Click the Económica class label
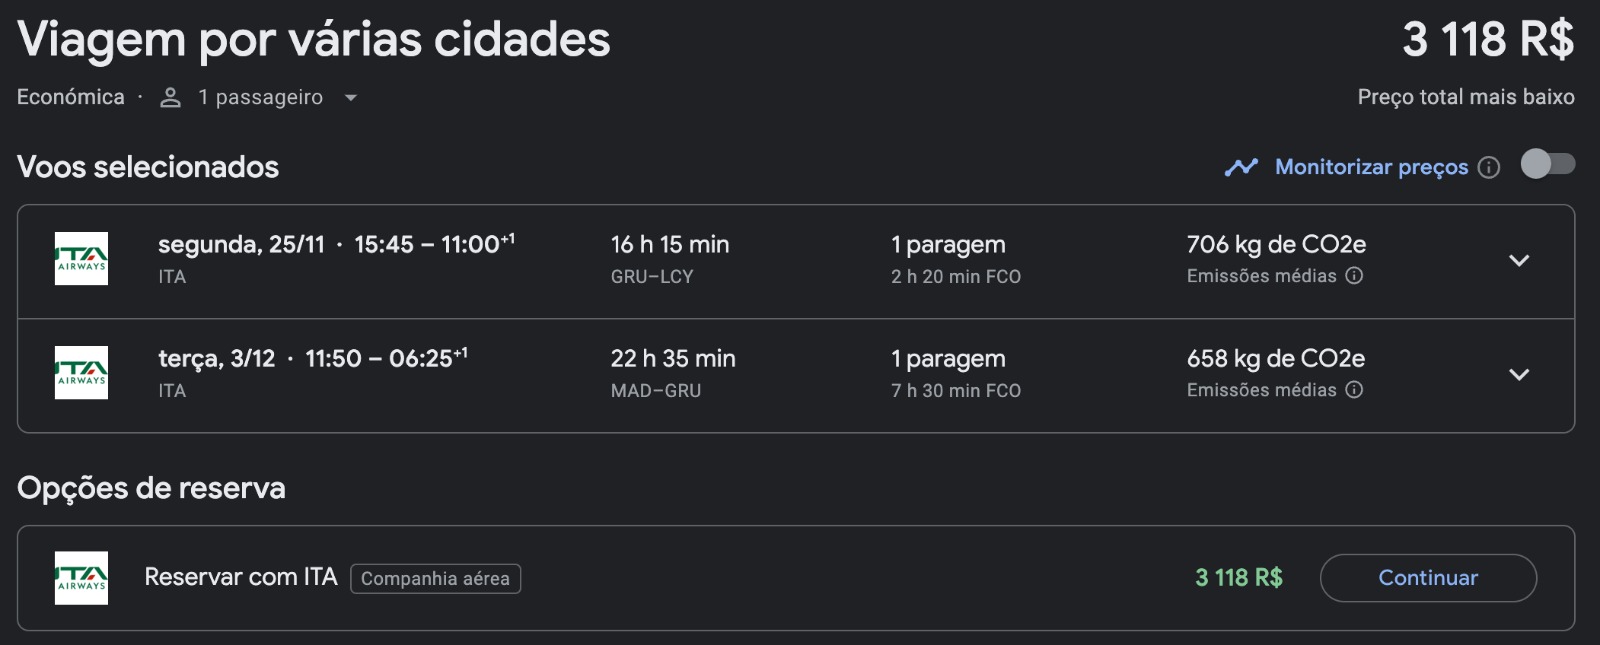This screenshot has height=645, width=1600. click(x=71, y=97)
